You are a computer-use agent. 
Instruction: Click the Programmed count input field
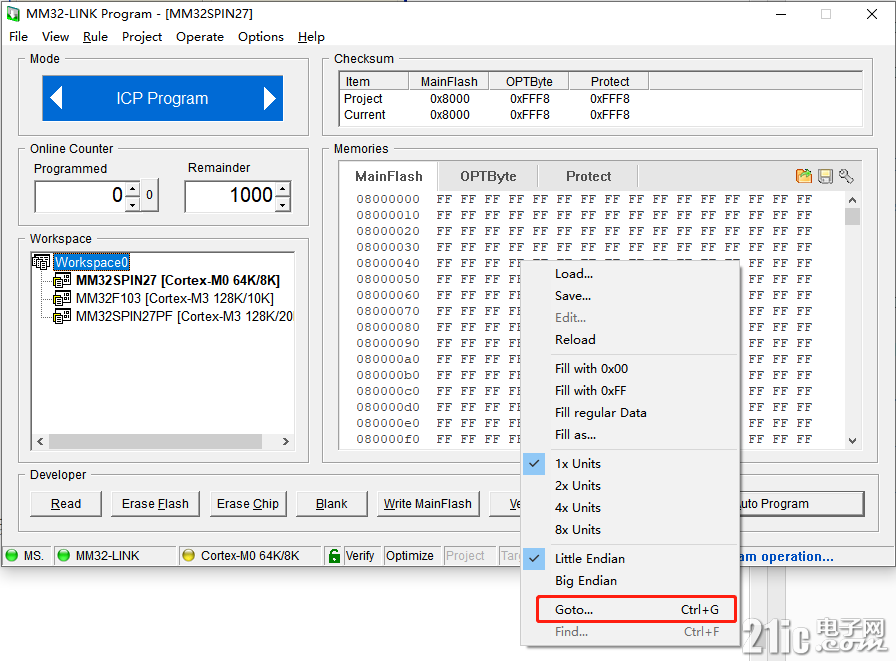coord(80,196)
